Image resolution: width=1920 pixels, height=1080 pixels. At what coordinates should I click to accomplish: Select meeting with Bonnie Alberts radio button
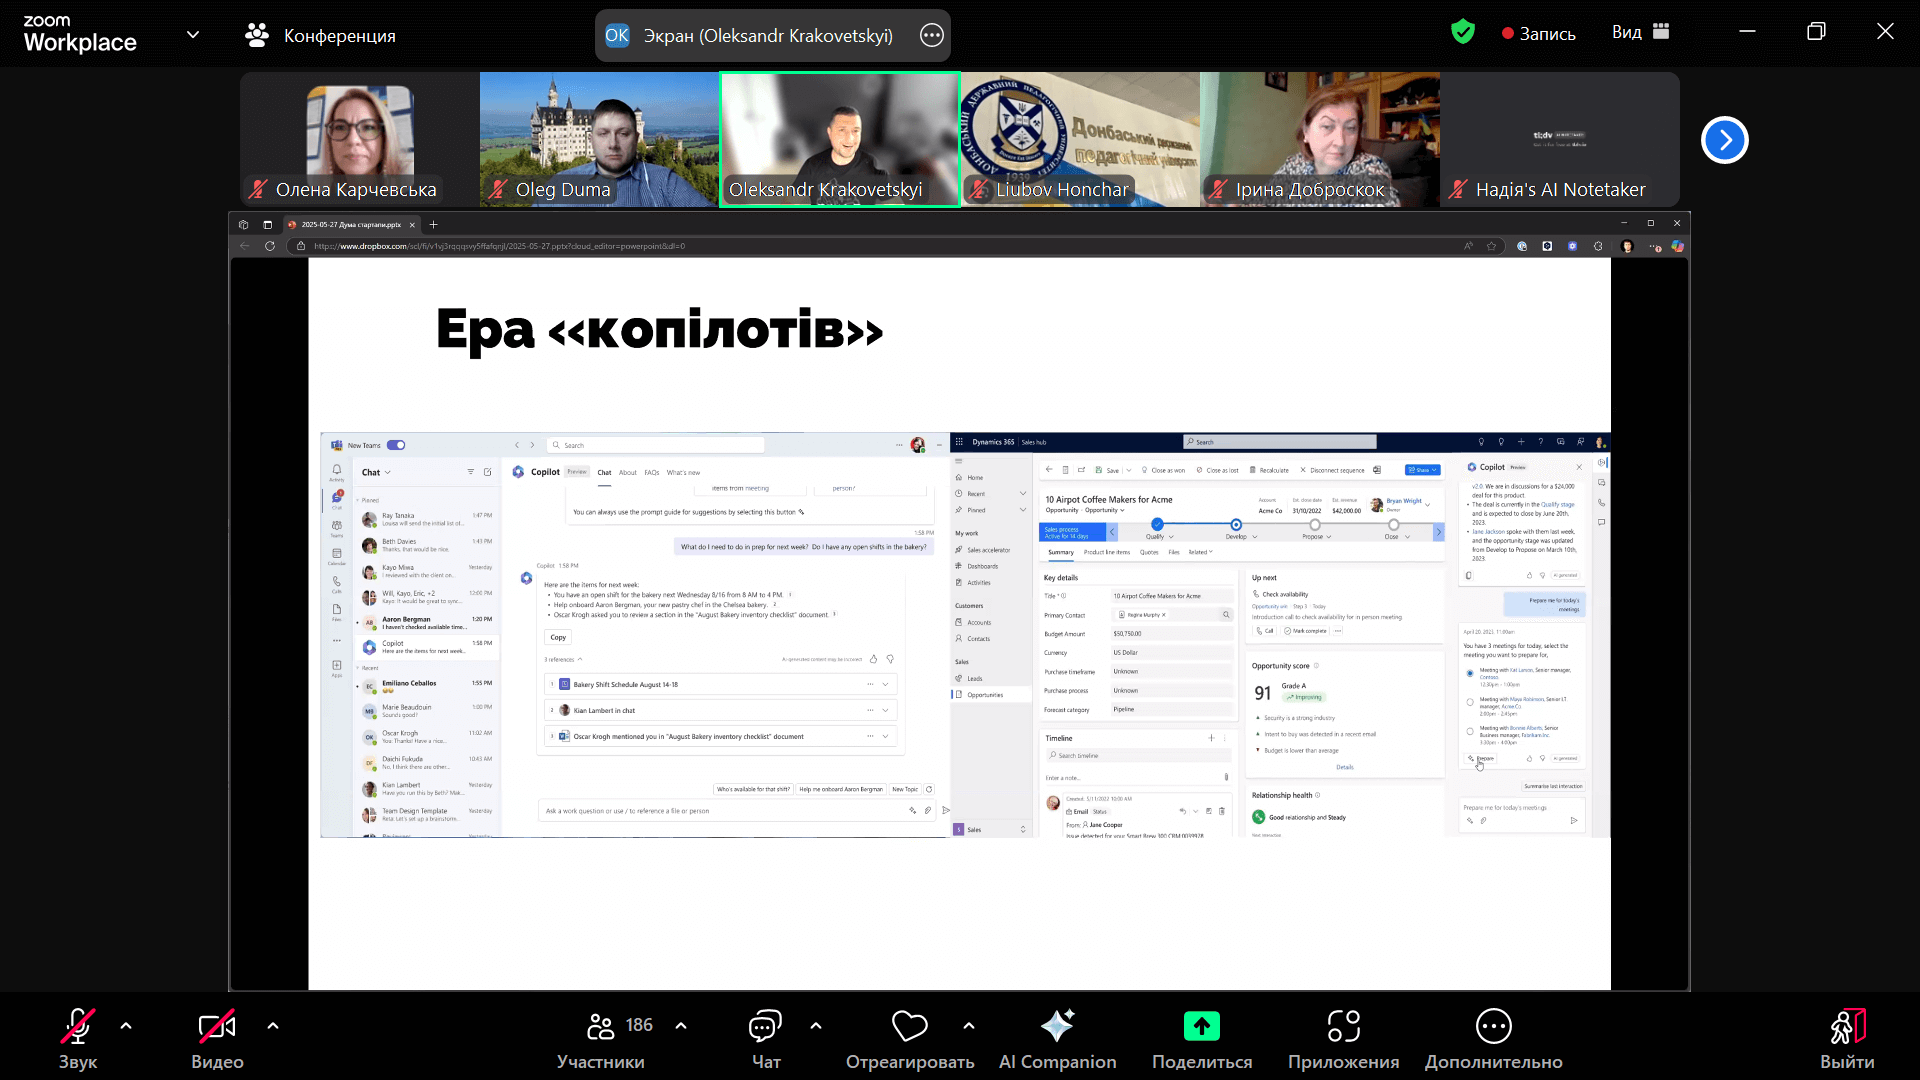click(1470, 731)
